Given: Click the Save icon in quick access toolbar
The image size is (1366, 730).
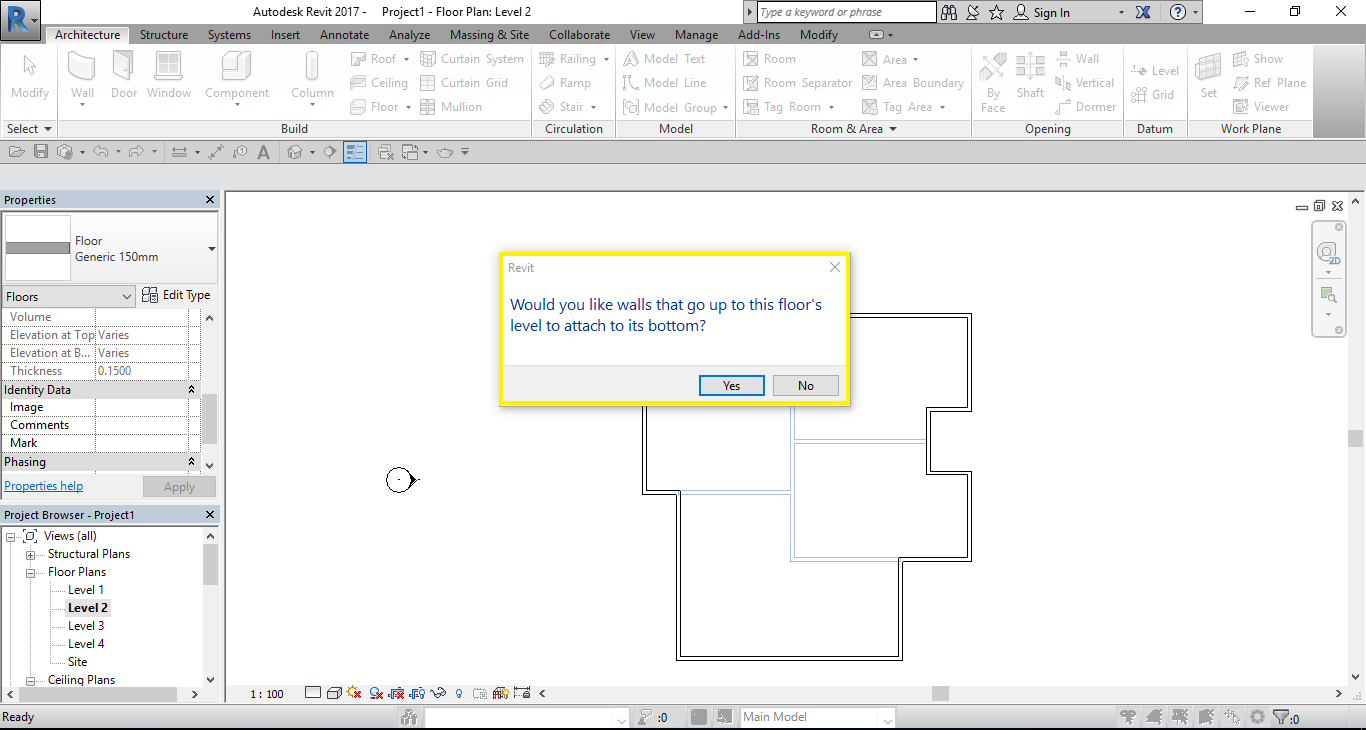Looking at the screenshot, I should [x=41, y=152].
